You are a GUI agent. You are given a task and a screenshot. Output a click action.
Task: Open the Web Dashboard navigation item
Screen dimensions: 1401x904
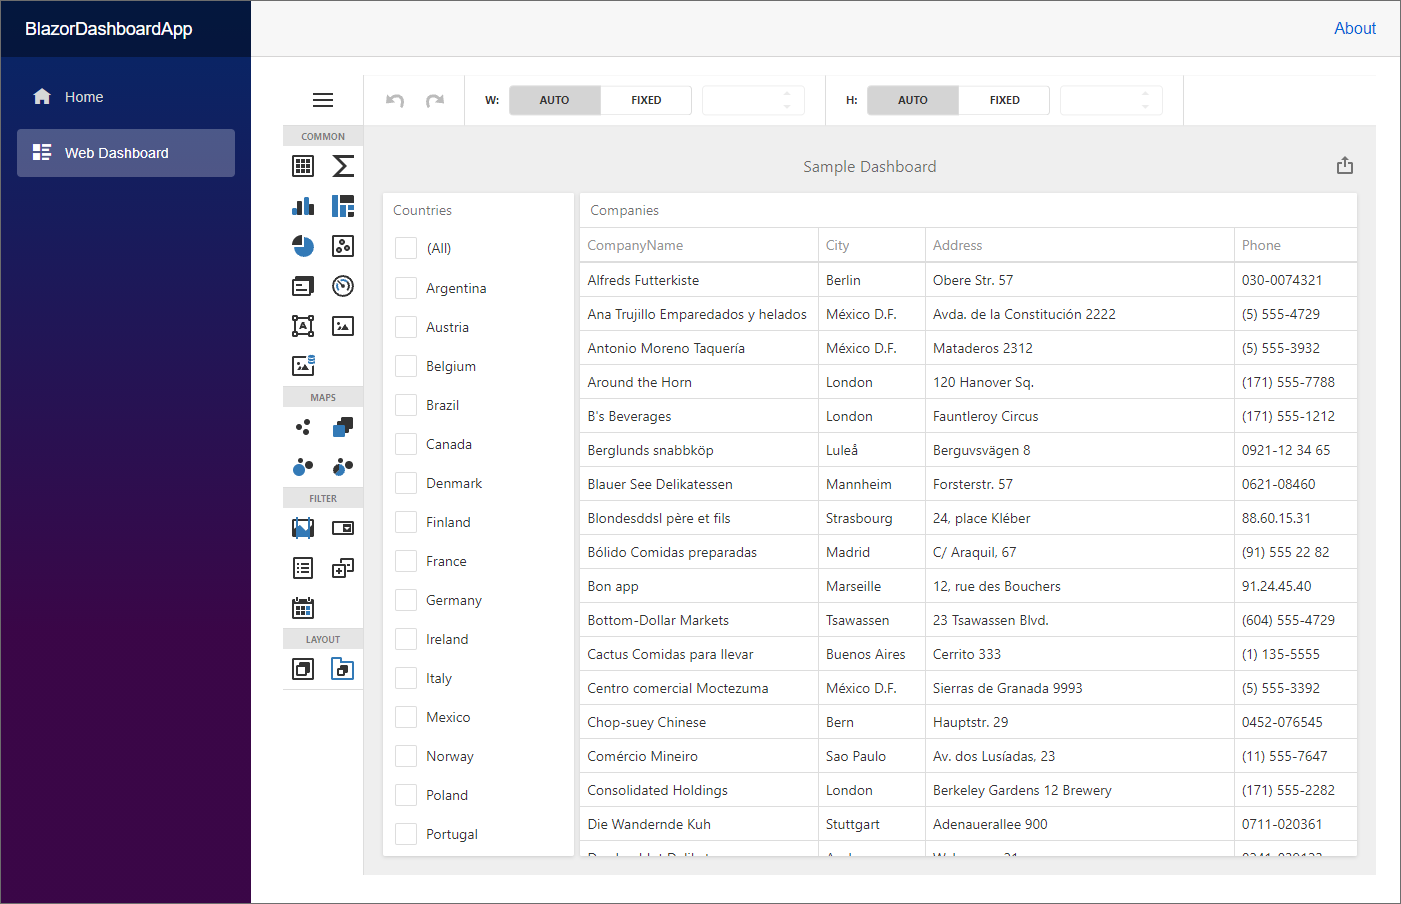click(126, 153)
